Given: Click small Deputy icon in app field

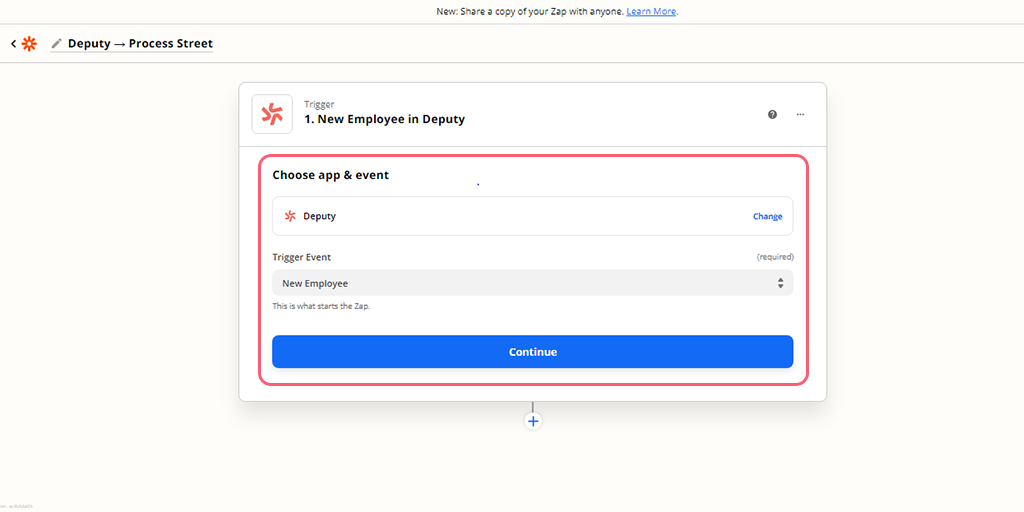Looking at the screenshot, I should tap(290, 216).
